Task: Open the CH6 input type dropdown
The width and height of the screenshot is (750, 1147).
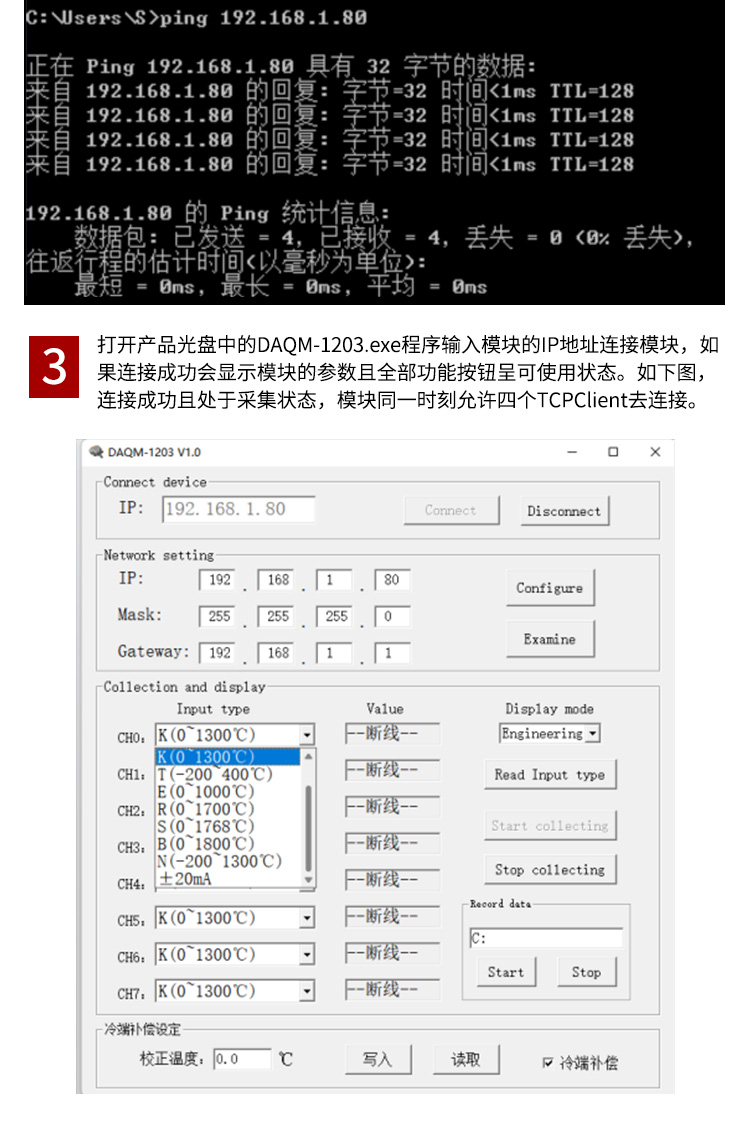Action: point(307,954)
